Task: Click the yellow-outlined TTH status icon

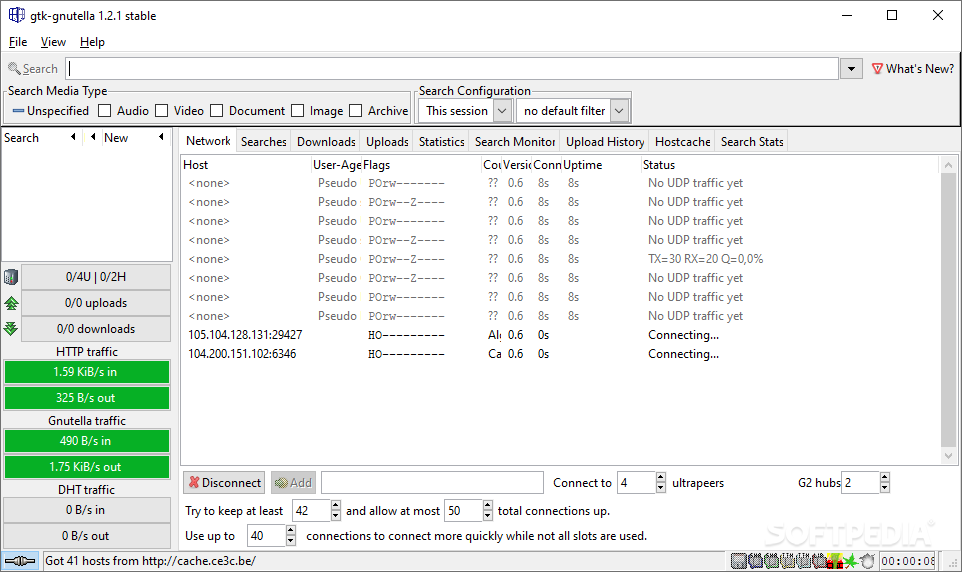Action: tap(787, 561)
